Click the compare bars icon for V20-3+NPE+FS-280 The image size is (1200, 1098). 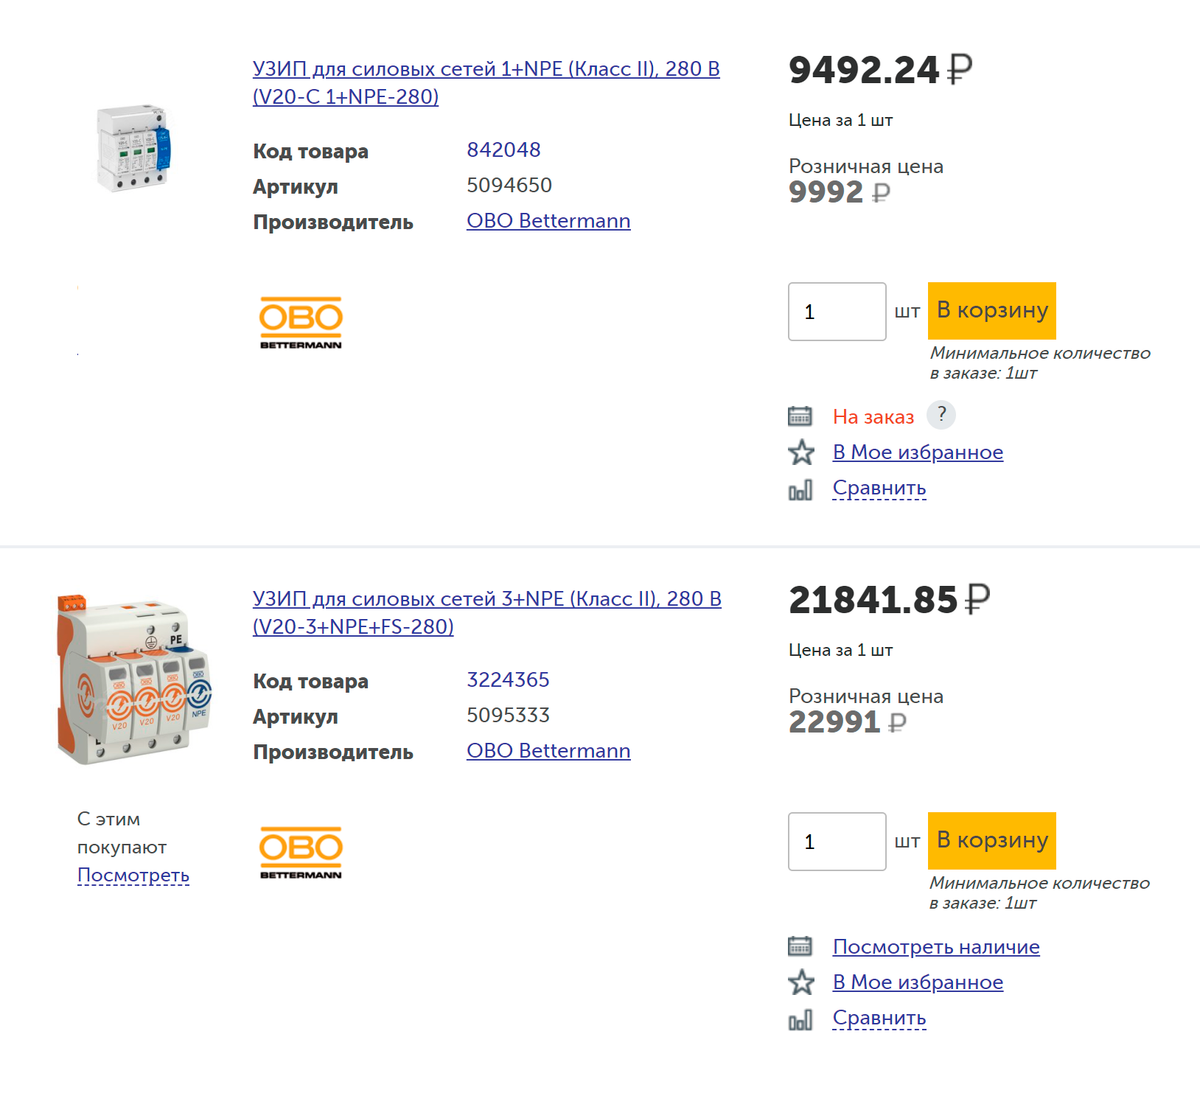(800, 1020)
